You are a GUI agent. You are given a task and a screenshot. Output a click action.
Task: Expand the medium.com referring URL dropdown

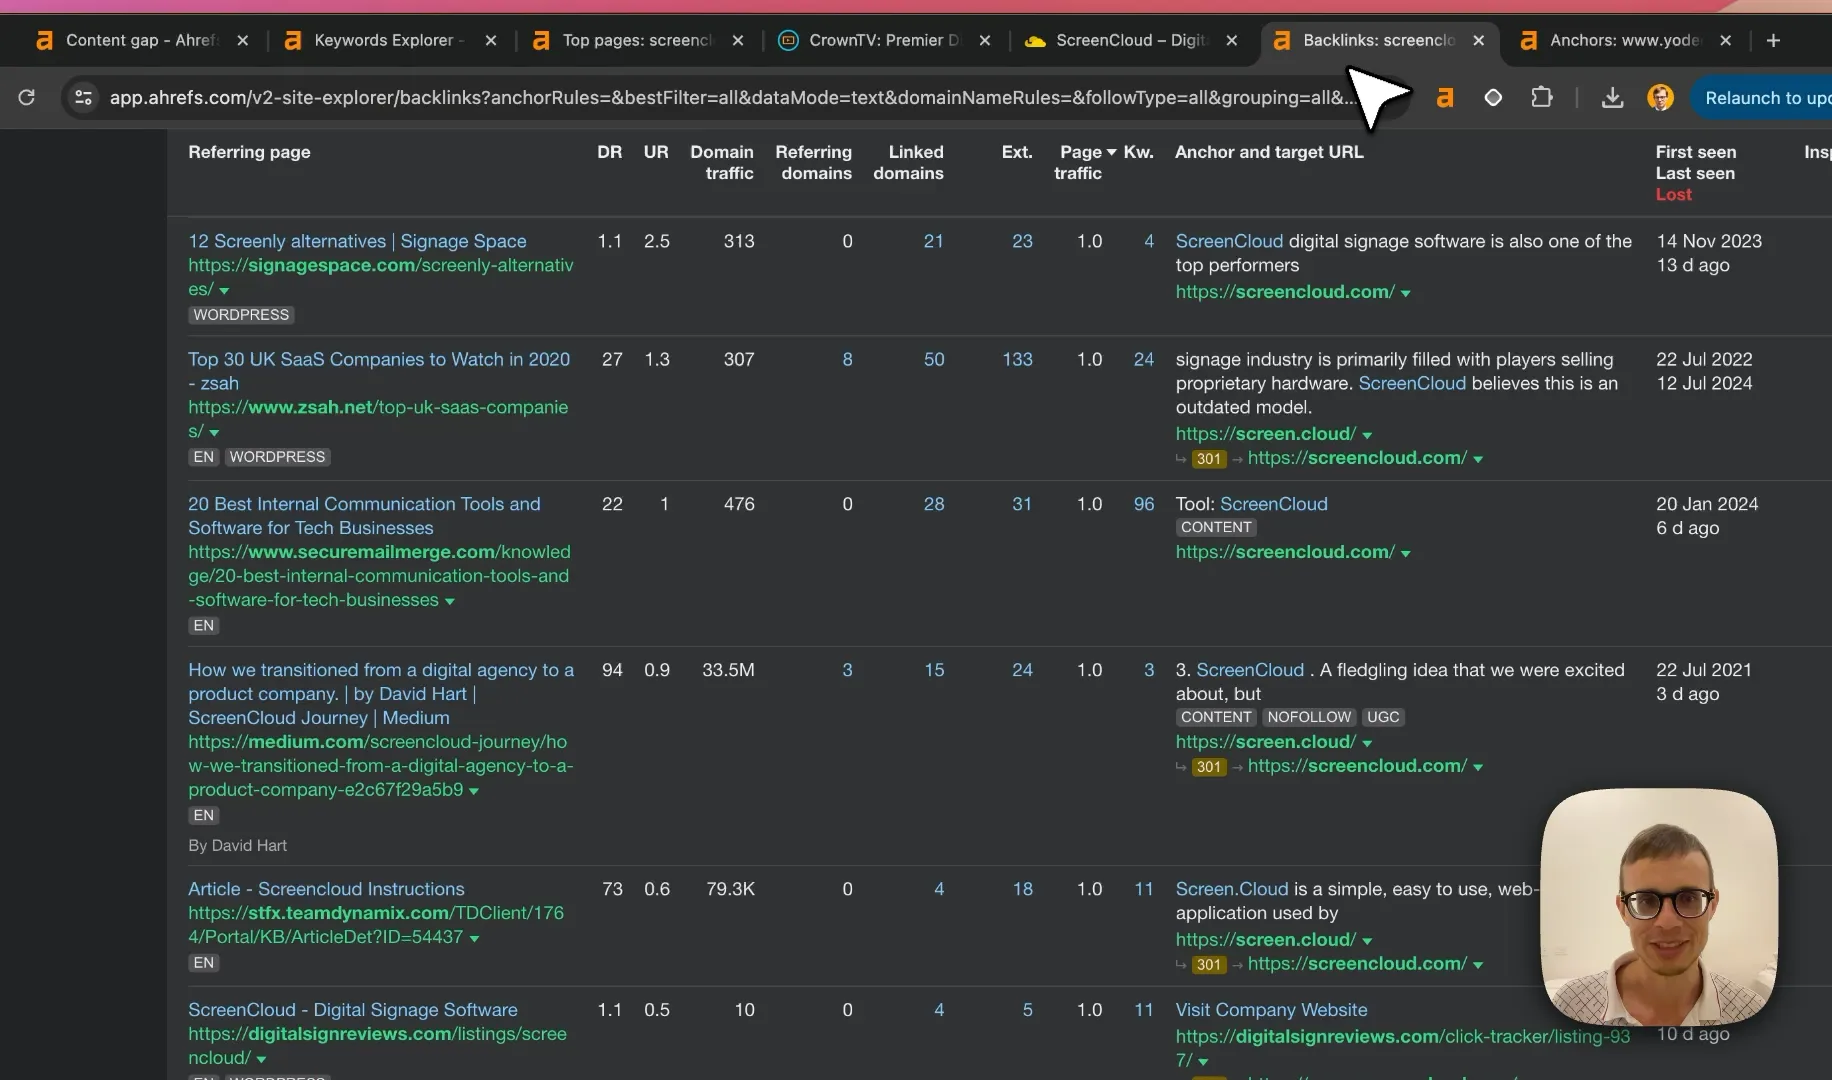474,791
